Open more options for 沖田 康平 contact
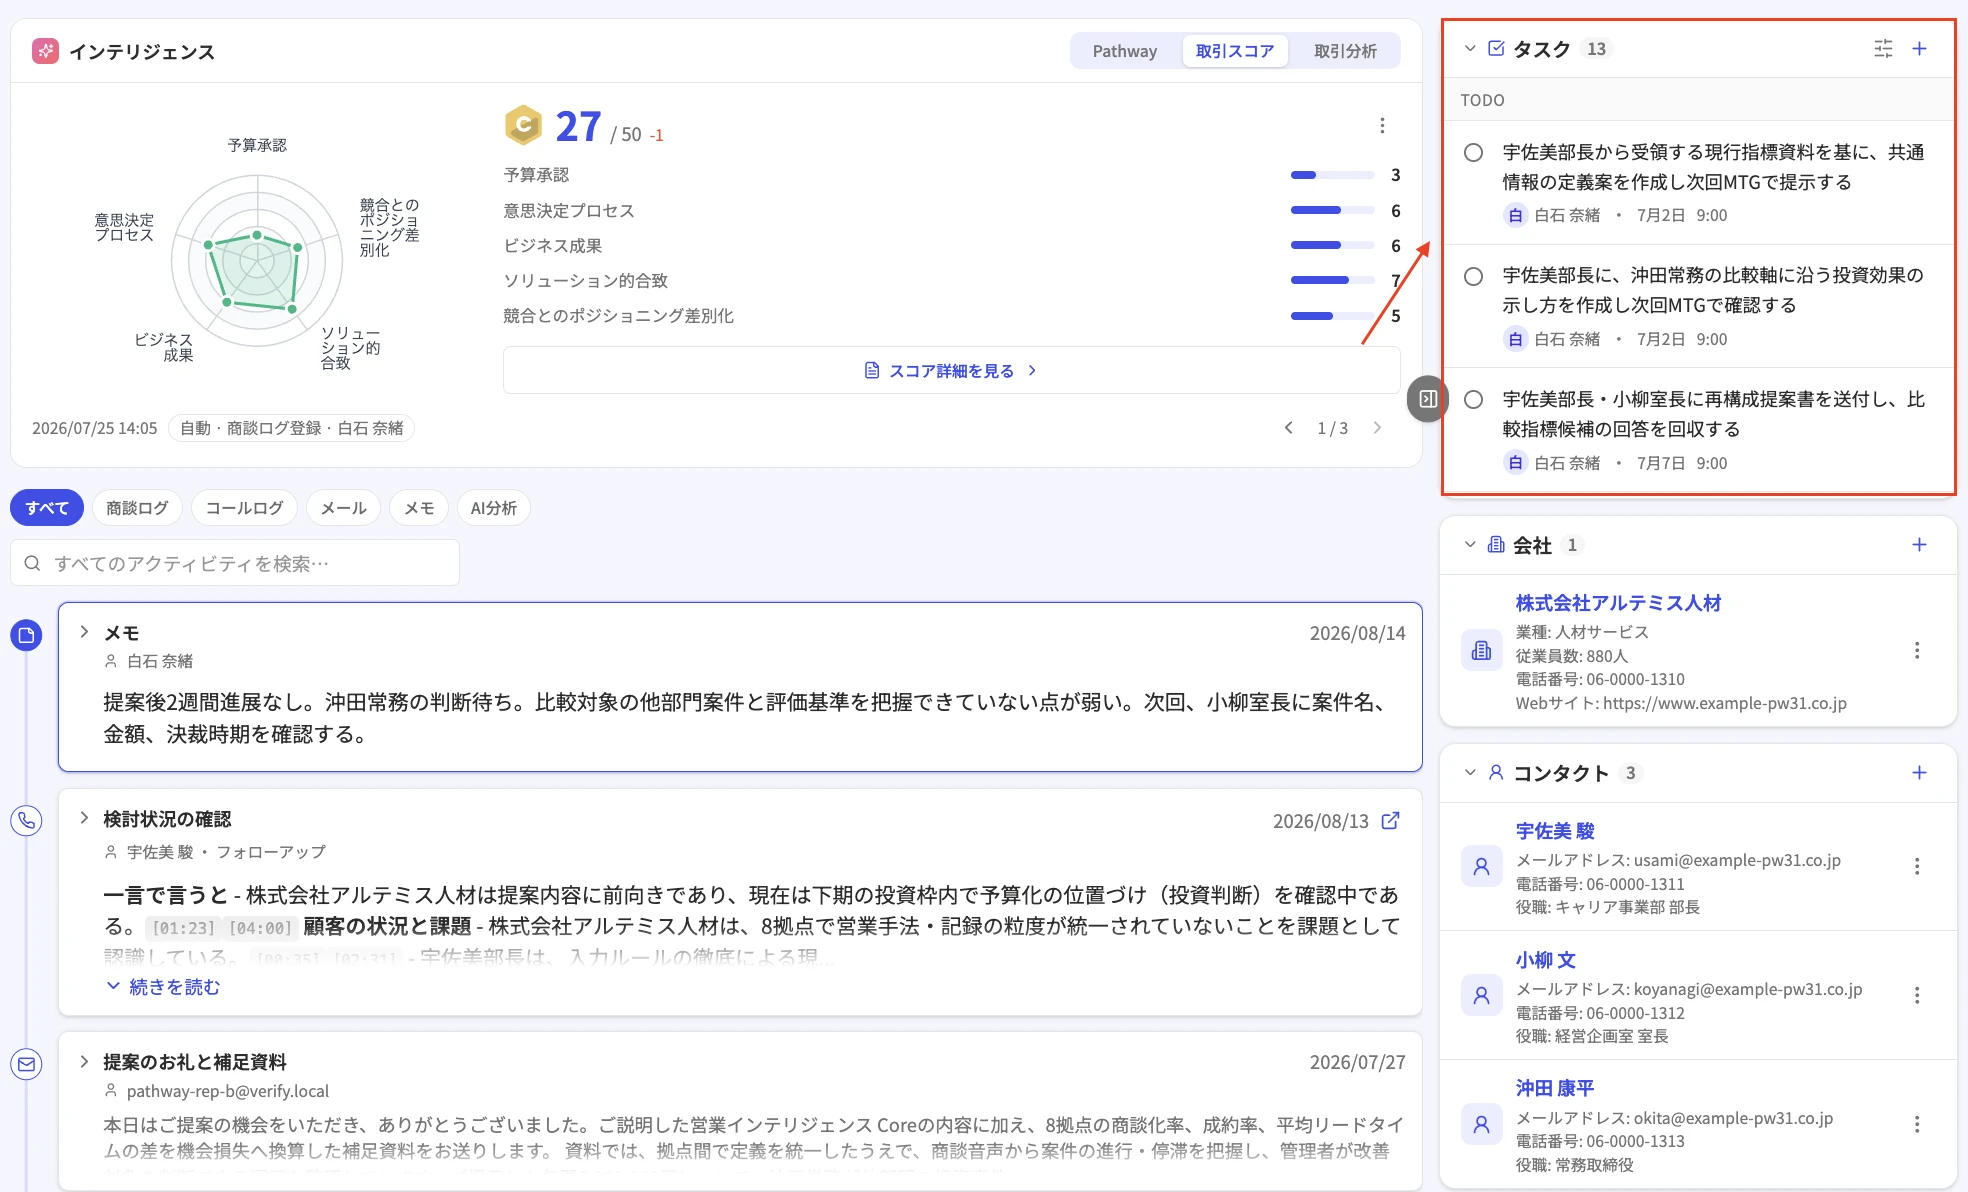This screenshot has width=1968, height=1192. tap(1917, 1125)
